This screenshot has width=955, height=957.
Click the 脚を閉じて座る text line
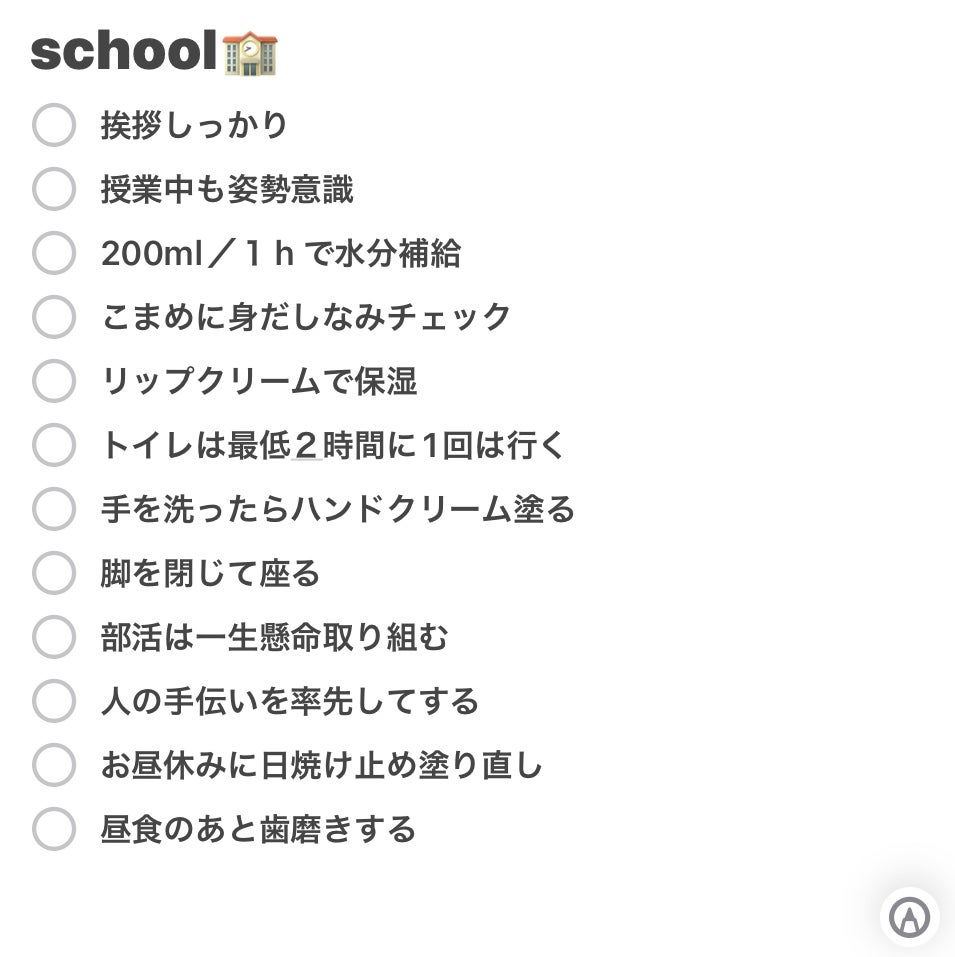coord(210,574)
